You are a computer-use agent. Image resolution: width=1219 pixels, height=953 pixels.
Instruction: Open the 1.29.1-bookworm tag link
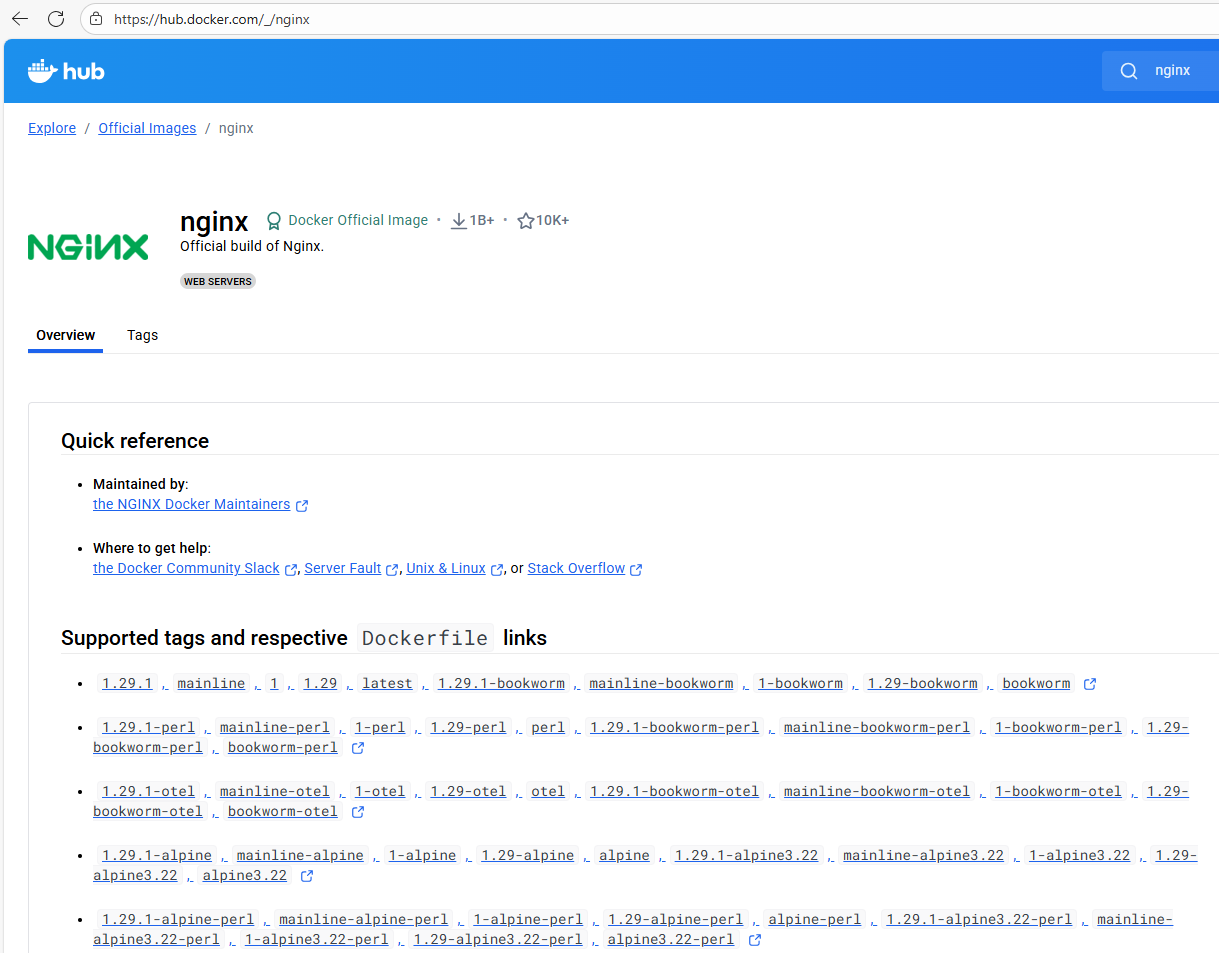tap(501, 683)
